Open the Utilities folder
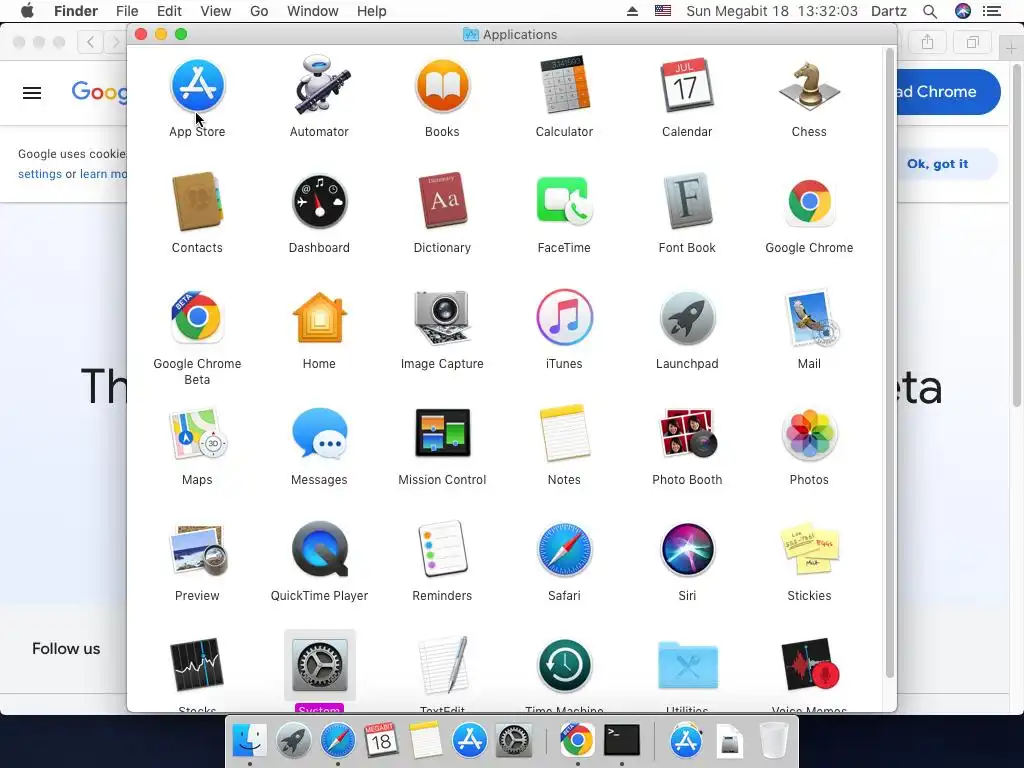Viewport: 1024px width, 768px height. (x=686, y=665)
